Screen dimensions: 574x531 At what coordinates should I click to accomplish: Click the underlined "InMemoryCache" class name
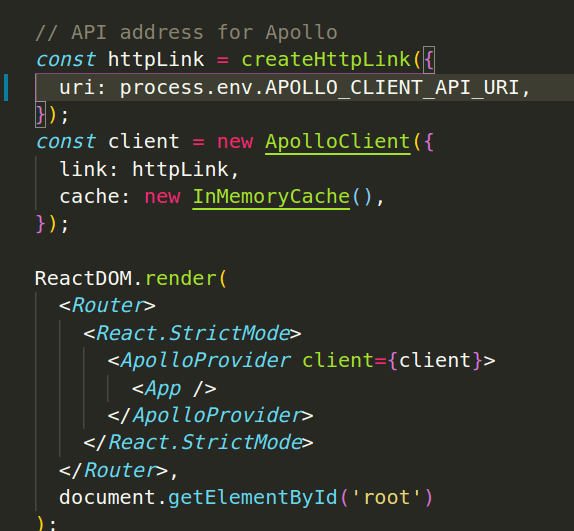(271, 197)
